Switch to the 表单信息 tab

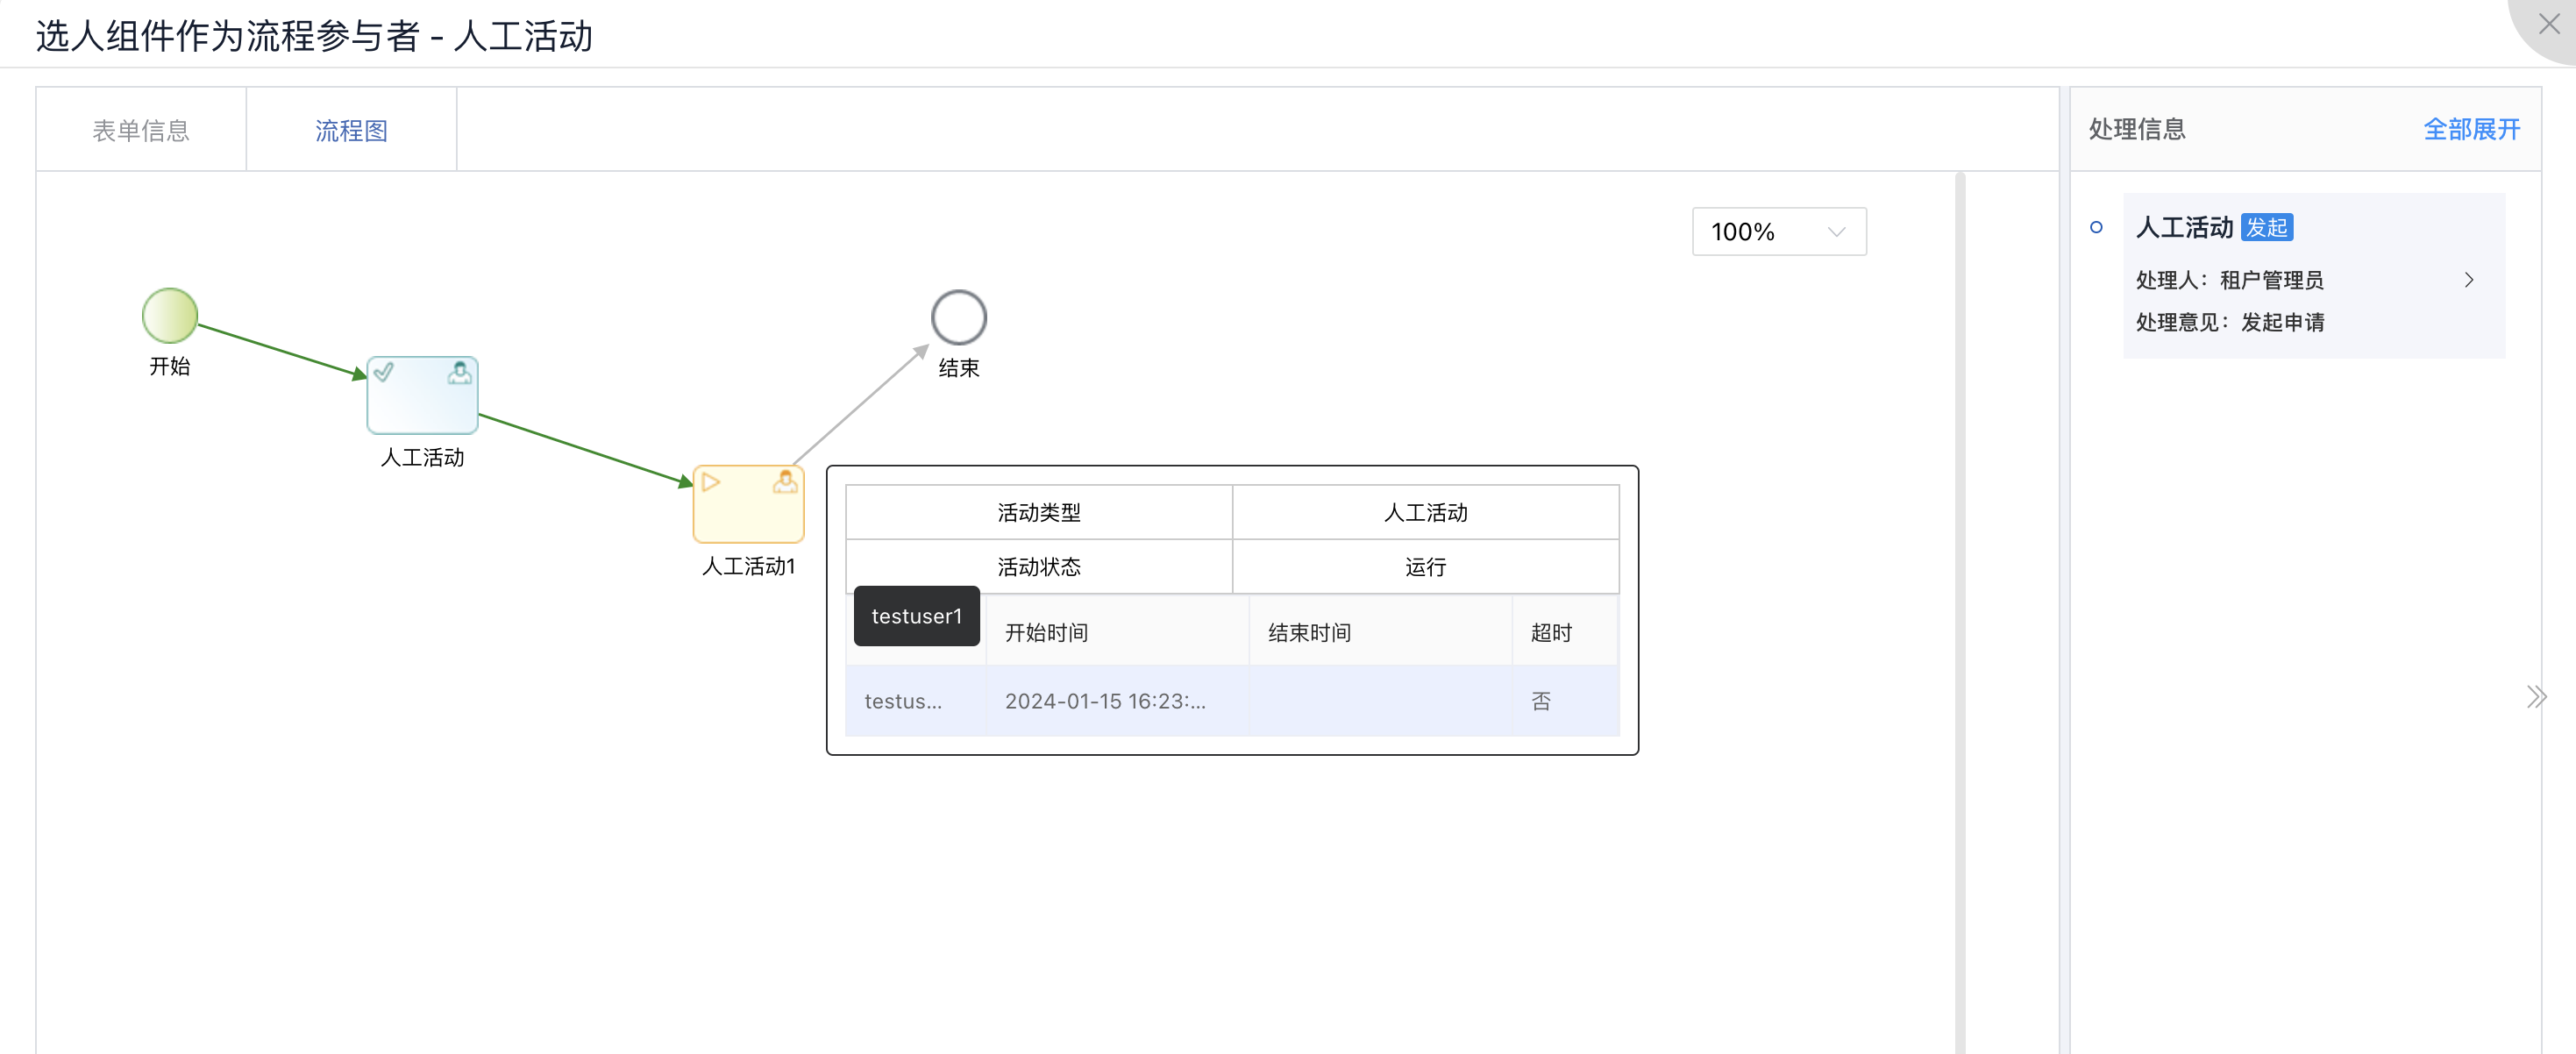coord(141,131)
